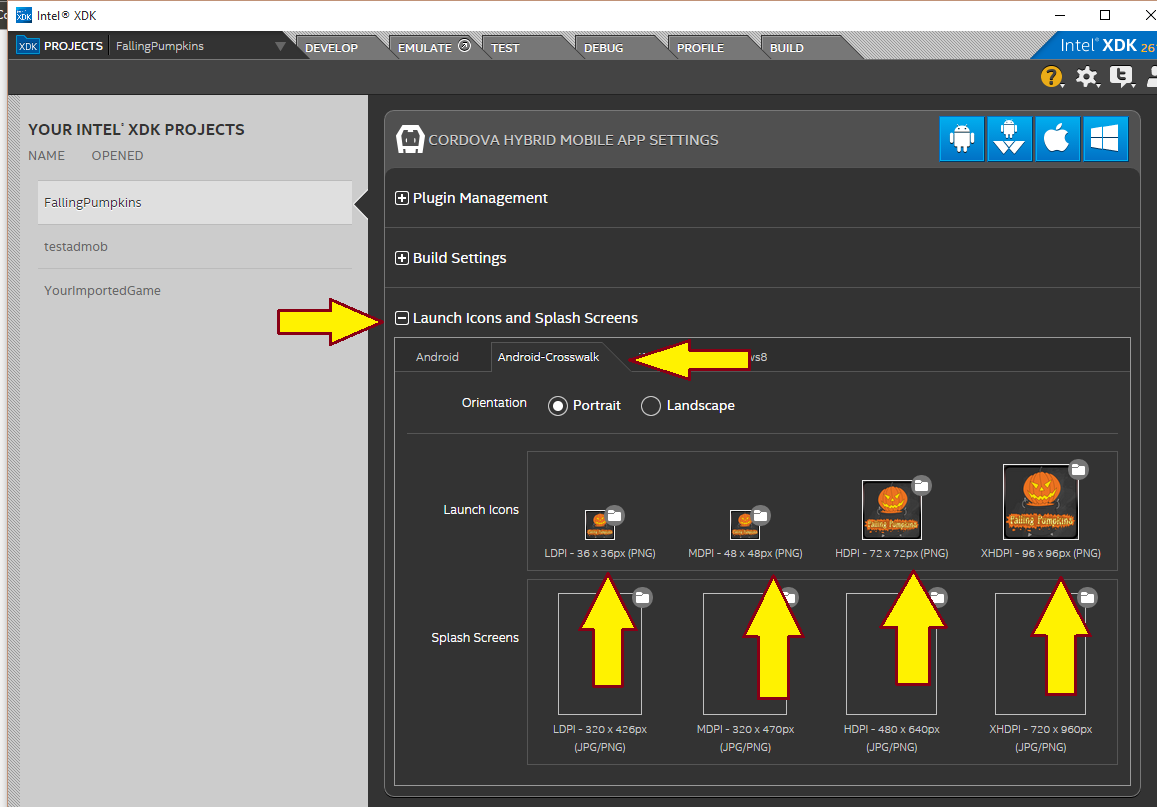This screenshot has width=1157, height=807.
Task: Open the help question mark icon
Action: (x=1051, y=77)
